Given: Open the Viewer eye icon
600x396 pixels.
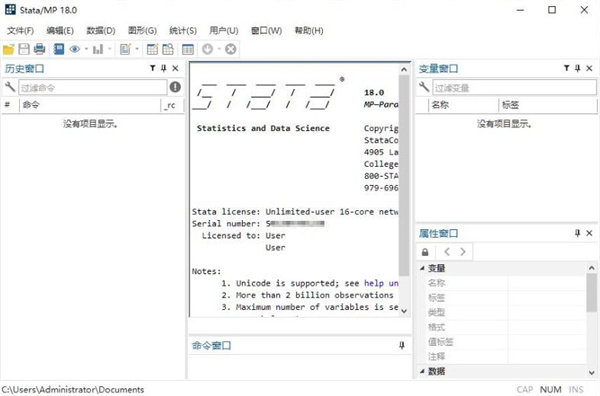Looking at the screenshot, I should tap(75, 49).
